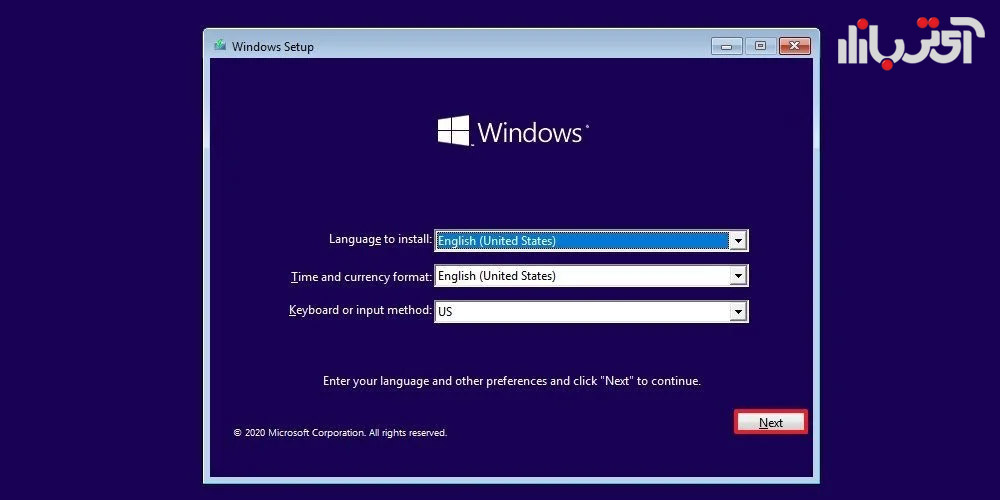Click the "Time and currency format:" label
This screenshot has height=500, width=1000.
tap(361, 277)
